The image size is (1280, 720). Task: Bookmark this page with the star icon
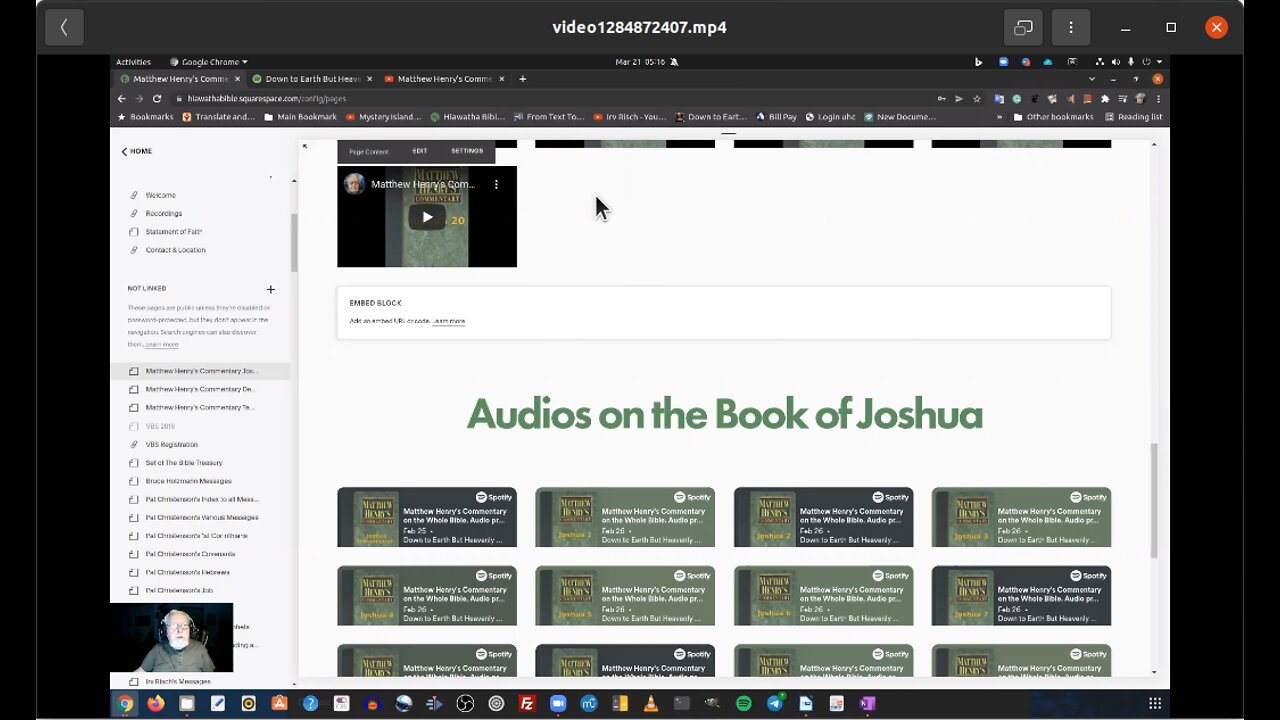(x=977, y=99)
